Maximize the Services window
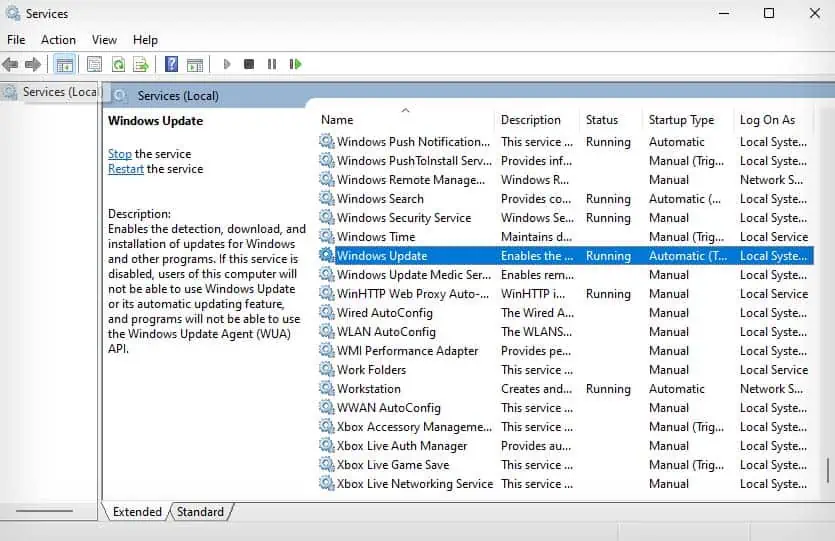Screen dimensions: 835x541 pos(769,13)
